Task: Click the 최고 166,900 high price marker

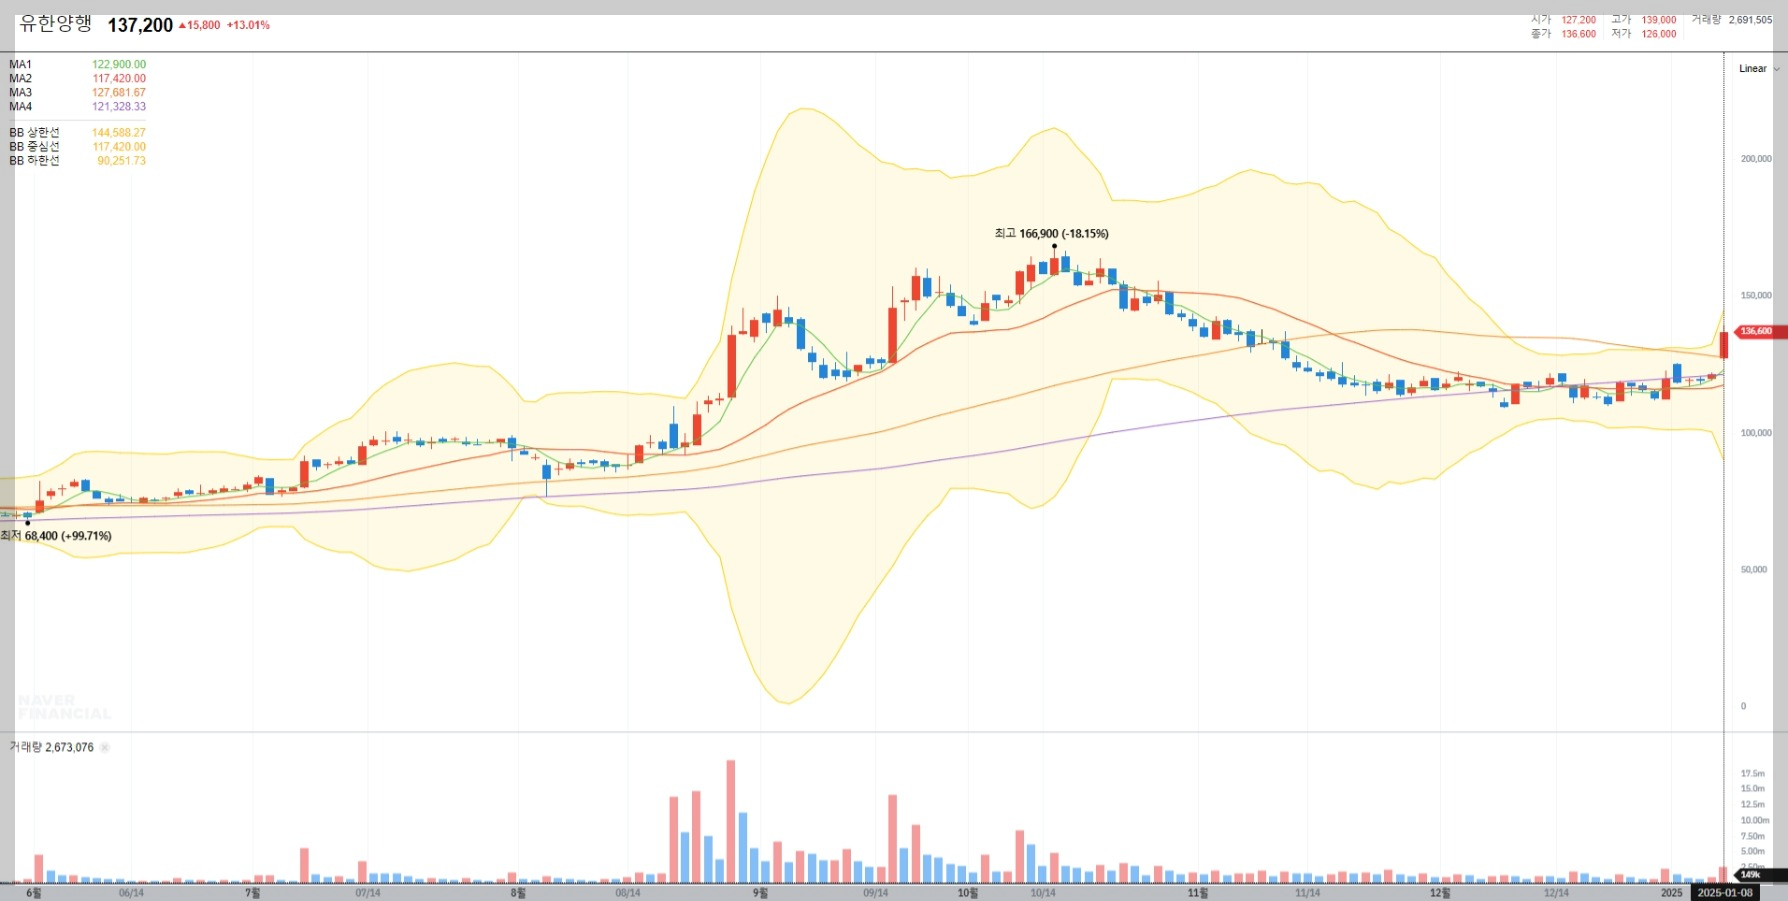Action: 1051,233
